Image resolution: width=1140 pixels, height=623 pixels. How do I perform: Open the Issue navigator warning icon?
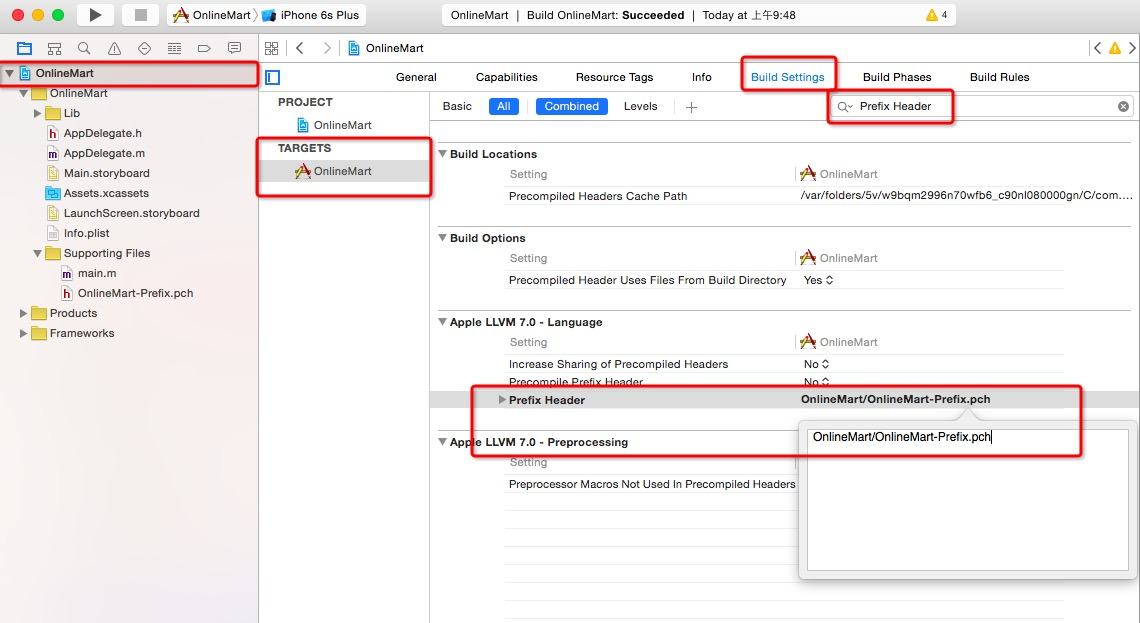[x=114, y=49]
